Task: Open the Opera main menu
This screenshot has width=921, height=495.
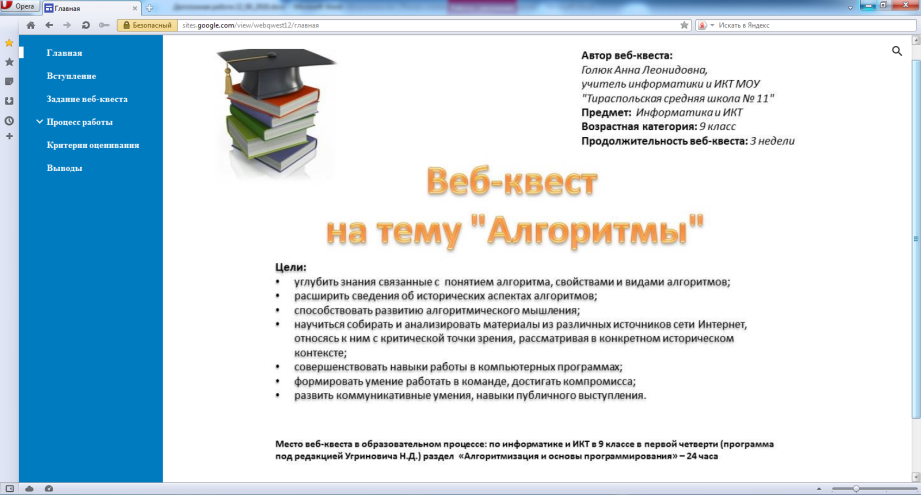Action: pyautogui.click(x=20, y=6)
